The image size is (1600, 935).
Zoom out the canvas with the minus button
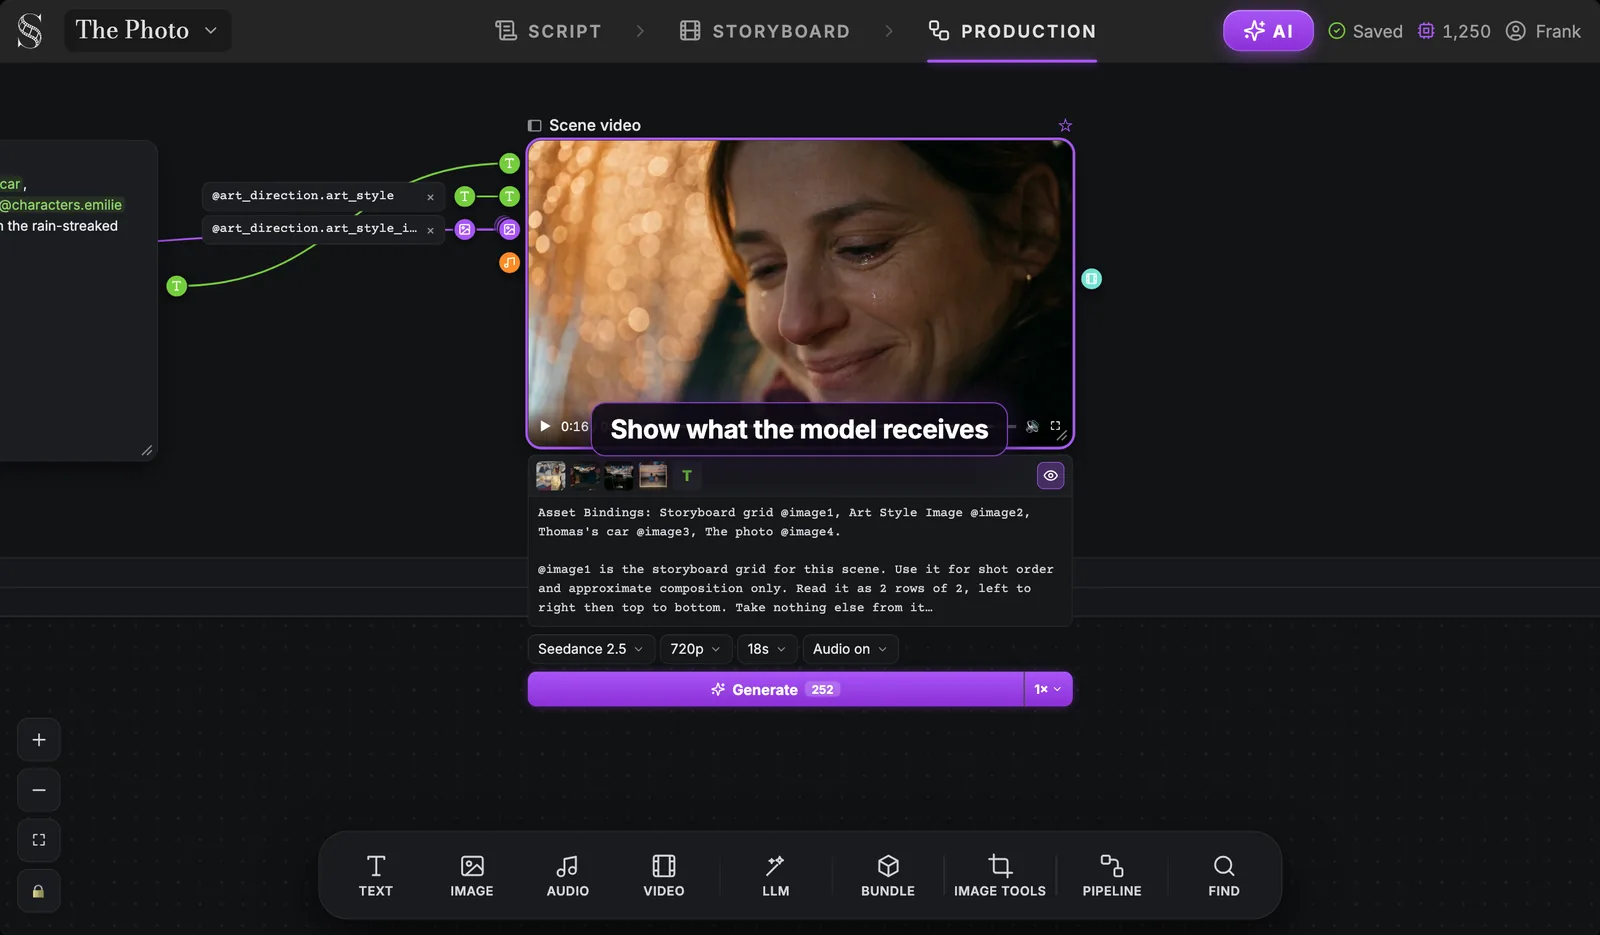[x=39, y=790]
